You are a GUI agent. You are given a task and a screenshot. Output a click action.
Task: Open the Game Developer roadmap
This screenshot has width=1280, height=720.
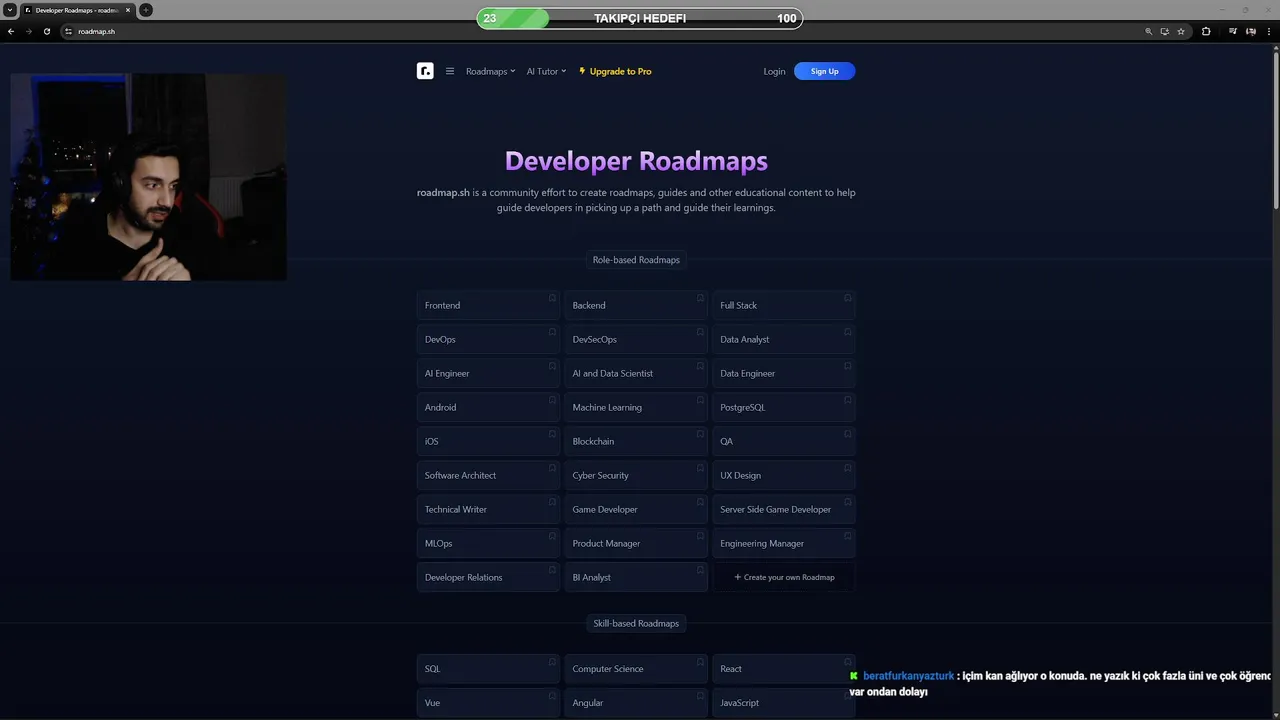tap(636, 509)
